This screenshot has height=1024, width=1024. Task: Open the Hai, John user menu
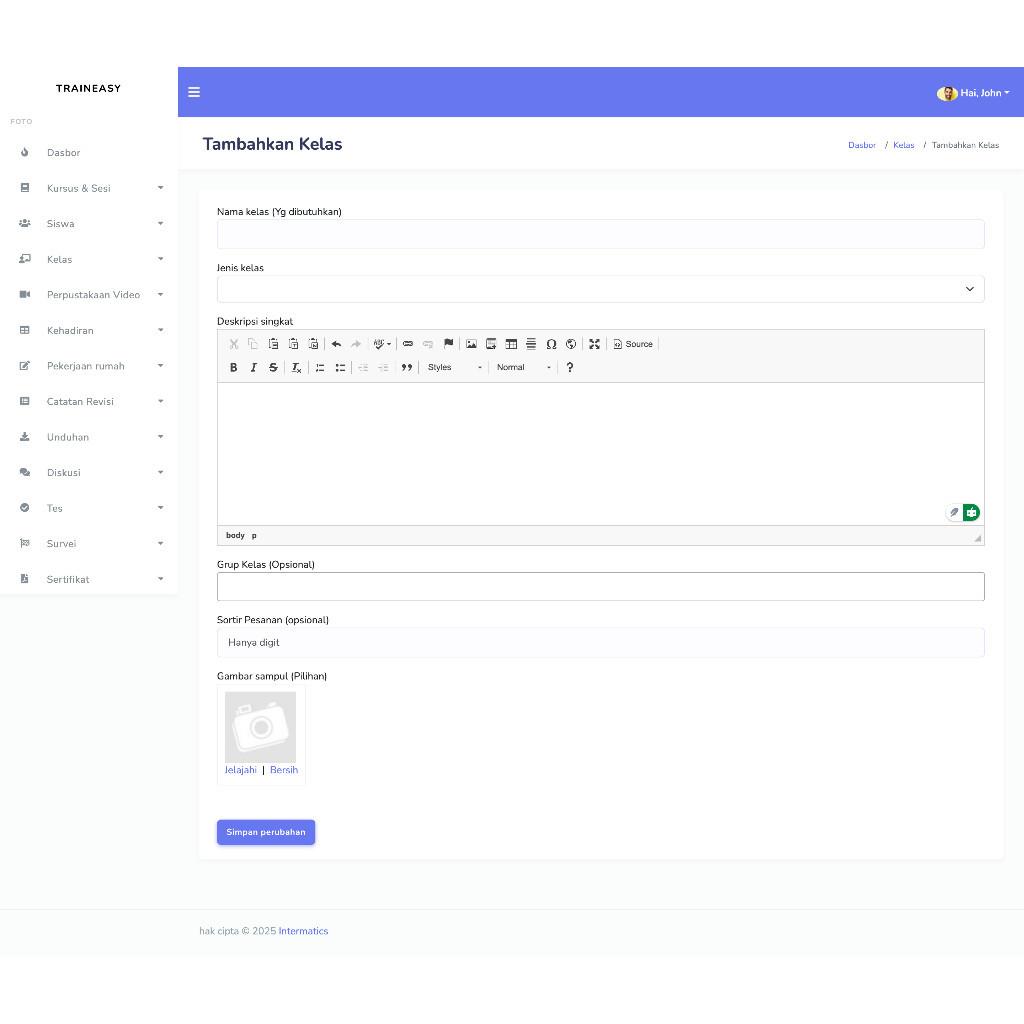[x=973, y=93]
